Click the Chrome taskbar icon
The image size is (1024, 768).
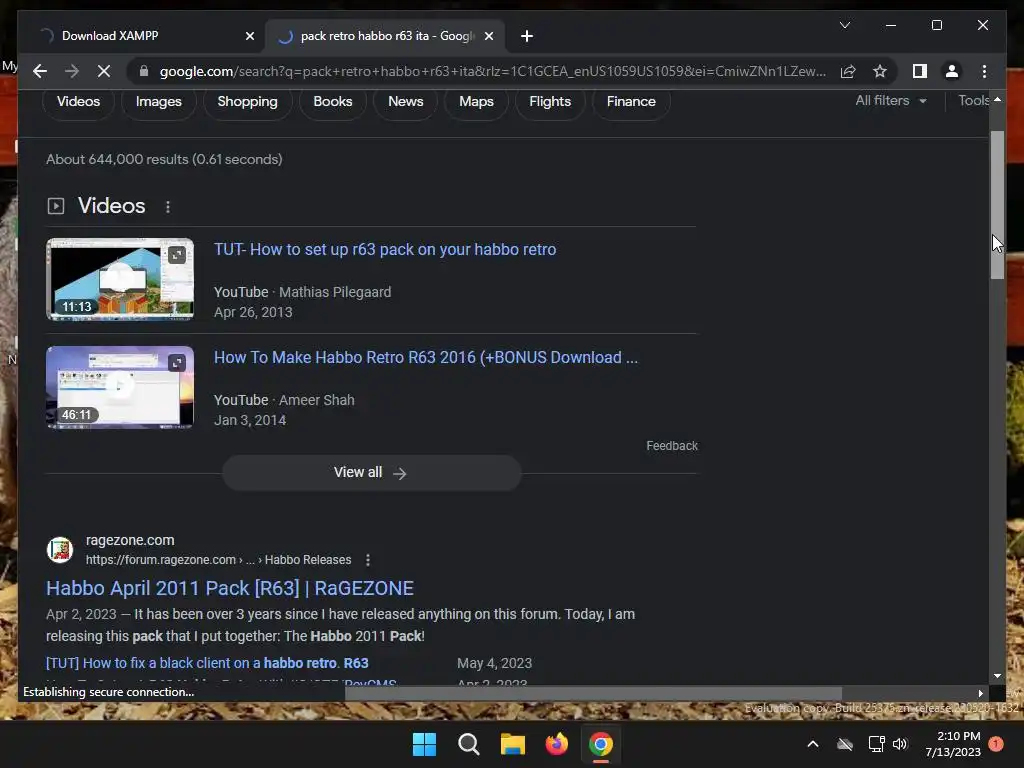tap(601, 744)
